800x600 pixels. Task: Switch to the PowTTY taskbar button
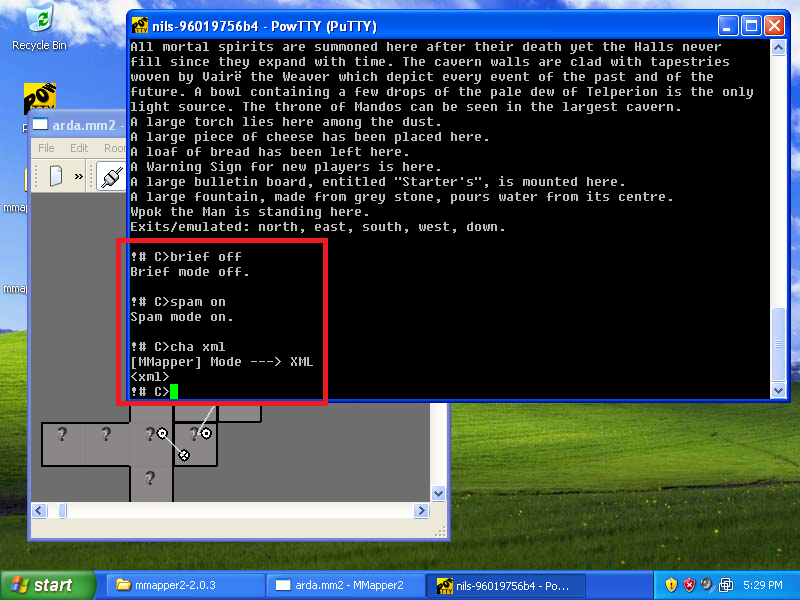[506, 585]
